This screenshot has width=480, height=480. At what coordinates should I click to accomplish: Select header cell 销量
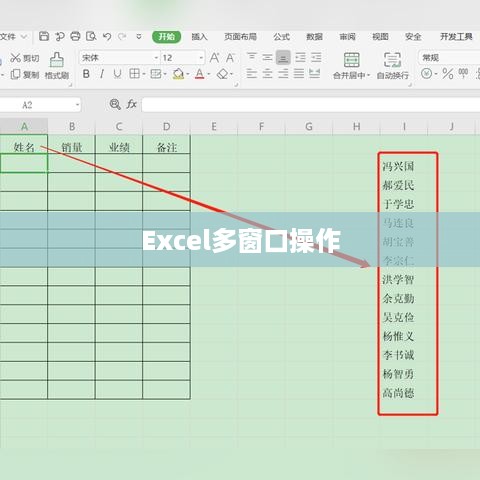point(71,147)
